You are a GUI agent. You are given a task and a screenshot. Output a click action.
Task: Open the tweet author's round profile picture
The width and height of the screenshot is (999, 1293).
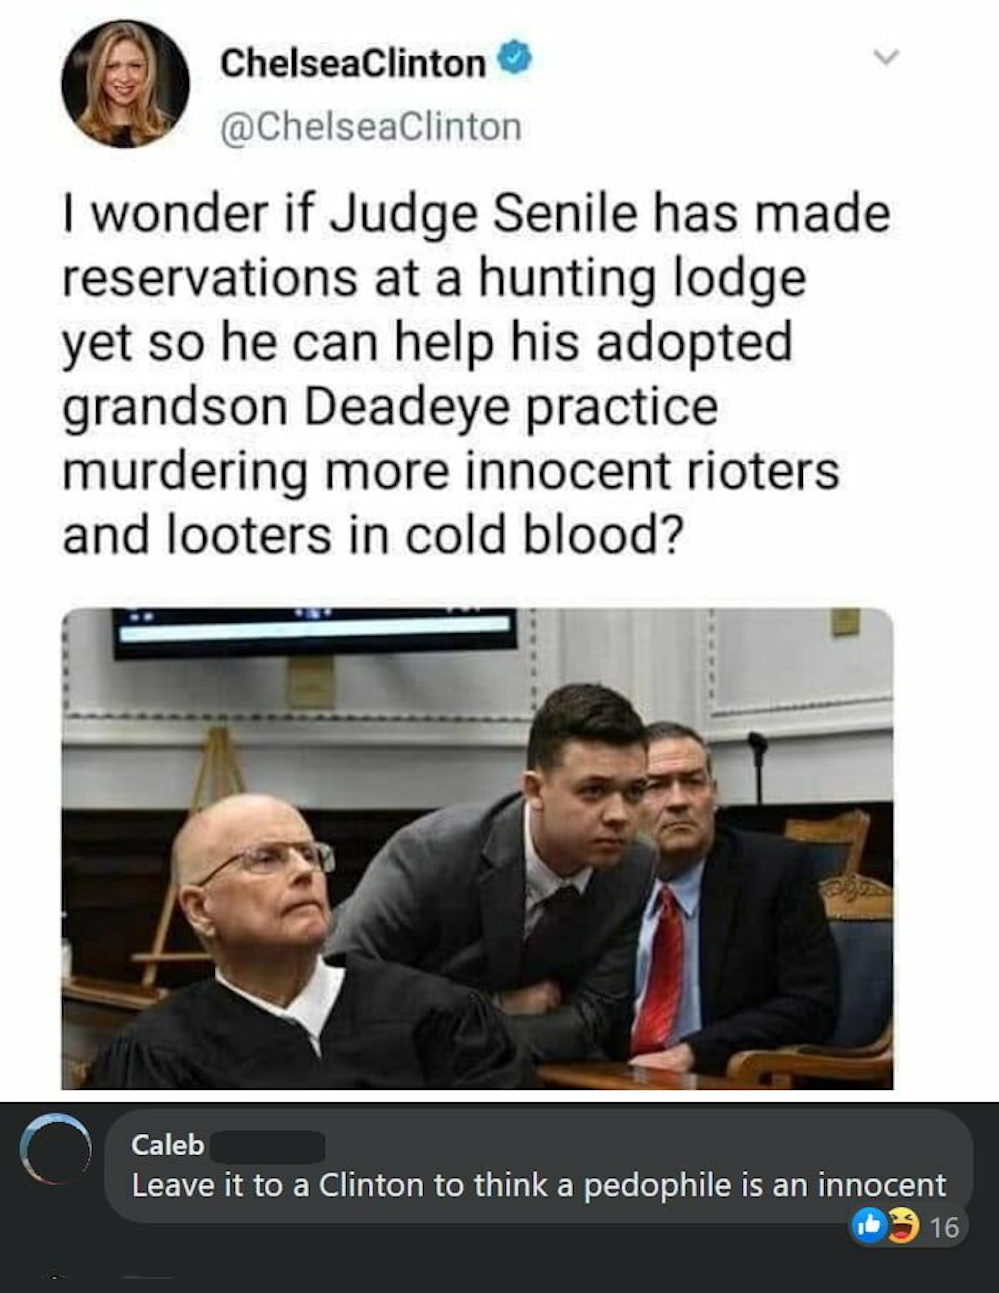click(125, 84)
